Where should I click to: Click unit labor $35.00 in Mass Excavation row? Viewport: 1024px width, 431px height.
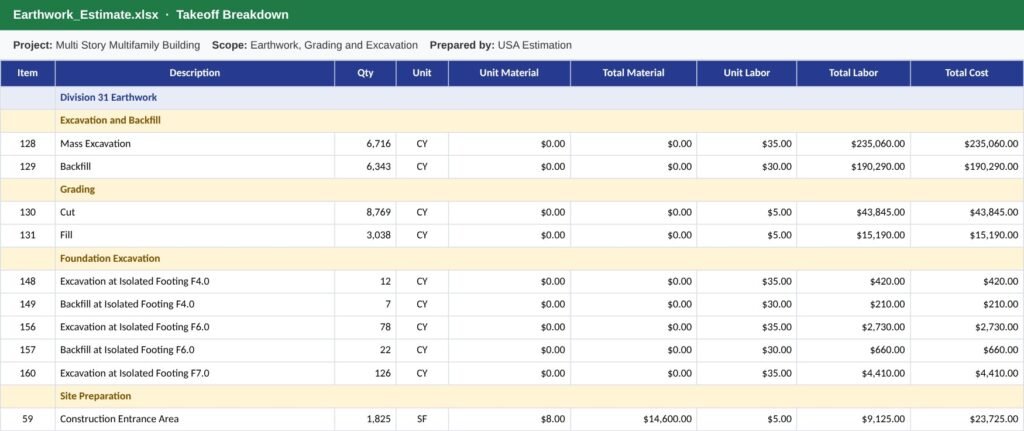(x=746, y=144)
